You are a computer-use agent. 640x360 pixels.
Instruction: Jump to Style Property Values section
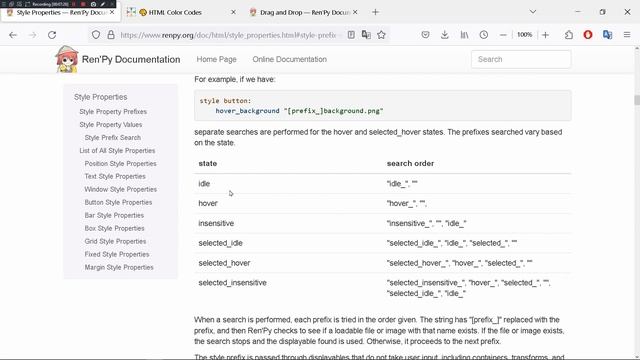click(x=111, y=124)
